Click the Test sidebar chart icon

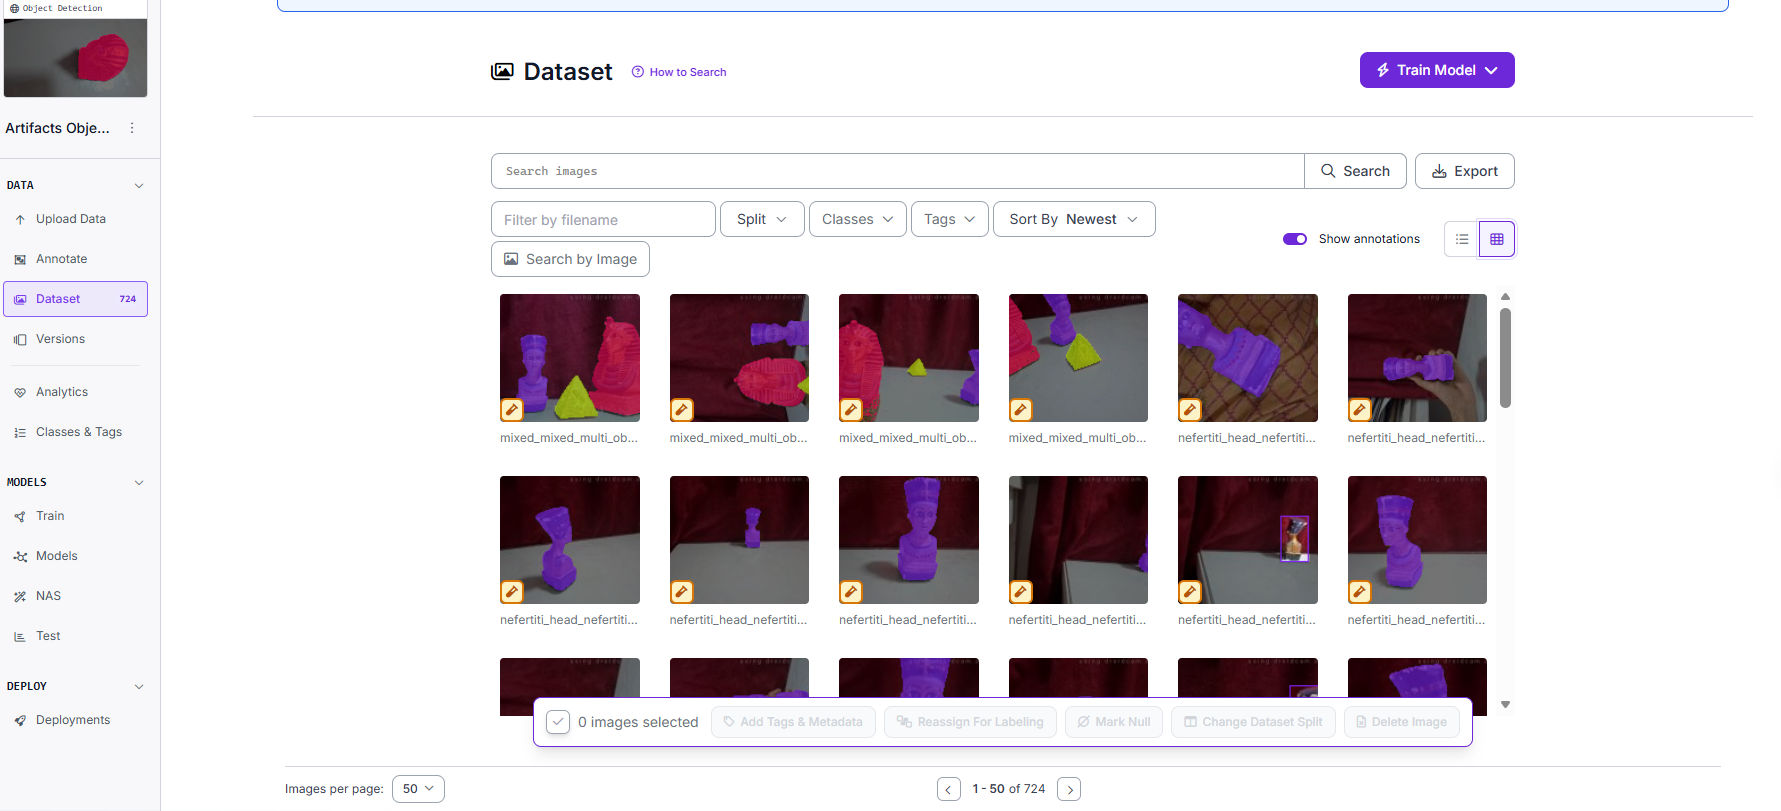[x=20, y=636]
